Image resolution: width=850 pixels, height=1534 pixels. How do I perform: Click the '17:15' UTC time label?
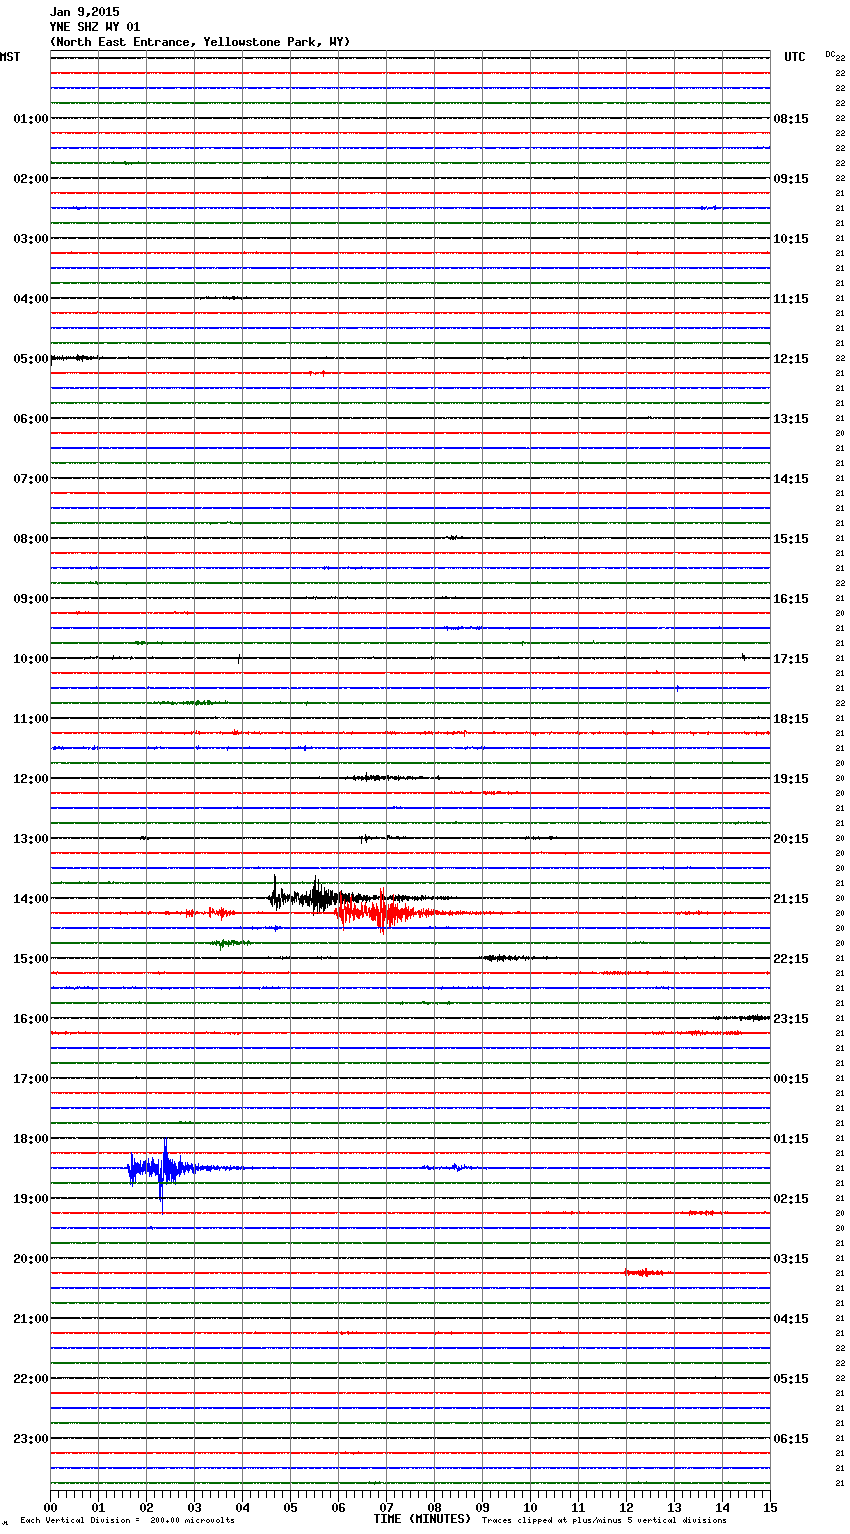tap(791, 659)
